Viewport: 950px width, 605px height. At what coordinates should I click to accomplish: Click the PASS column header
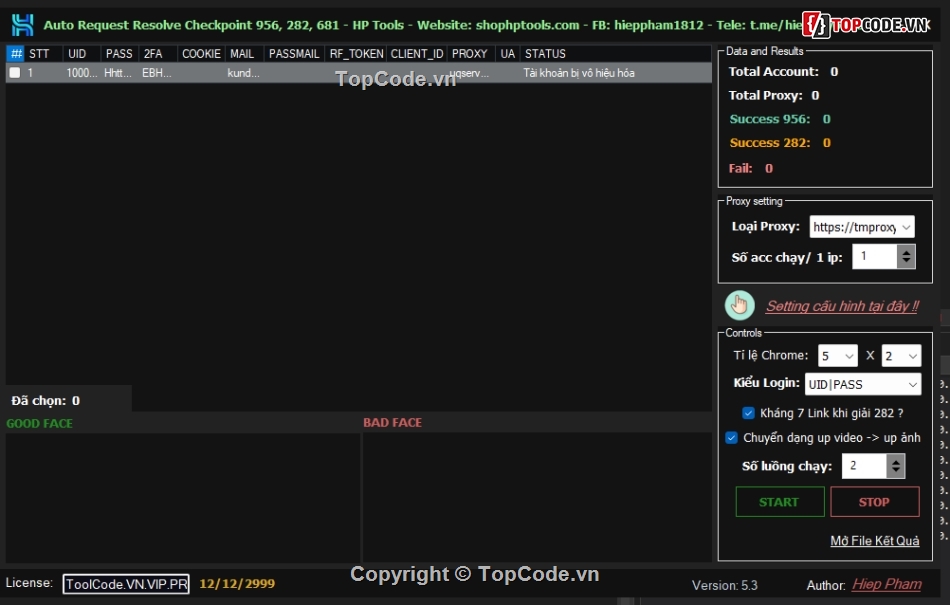click(x=119, y=53)
